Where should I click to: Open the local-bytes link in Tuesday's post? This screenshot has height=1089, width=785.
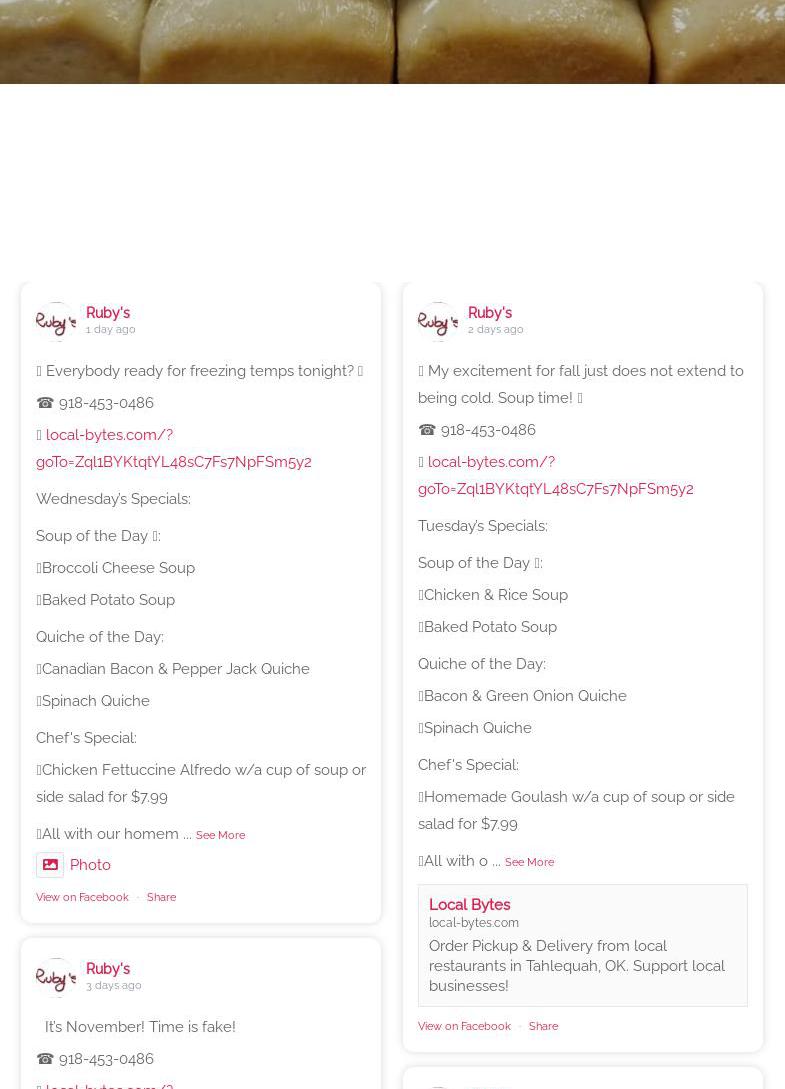(x=555, y=476)
